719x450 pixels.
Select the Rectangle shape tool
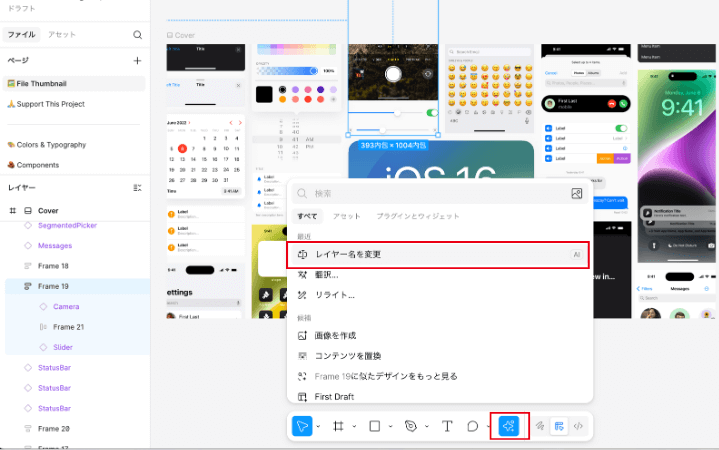375,426
